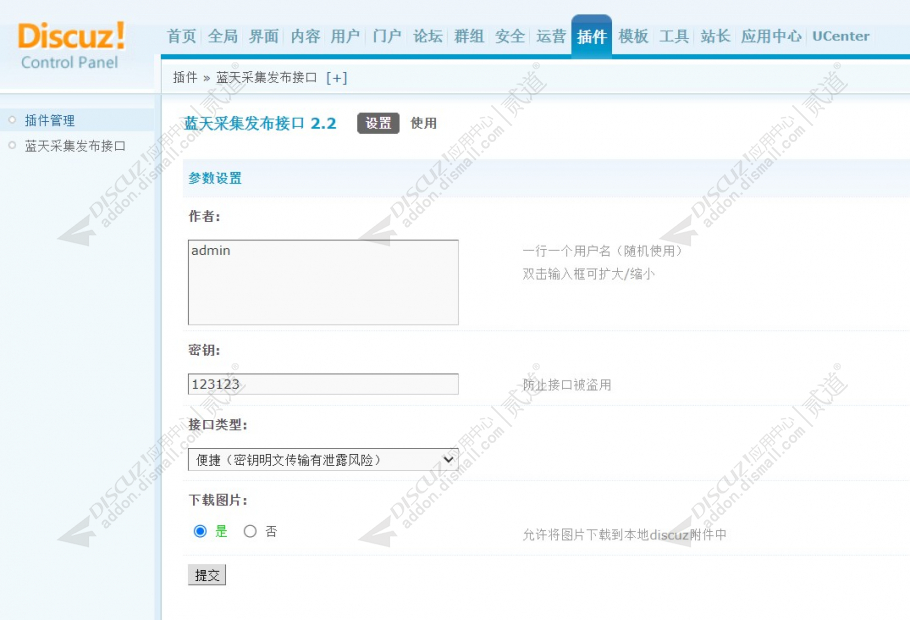This screenshot has width=910, height=620.
Task: Click the Discuz! Control Panel logo
Action: coord(71,46)
